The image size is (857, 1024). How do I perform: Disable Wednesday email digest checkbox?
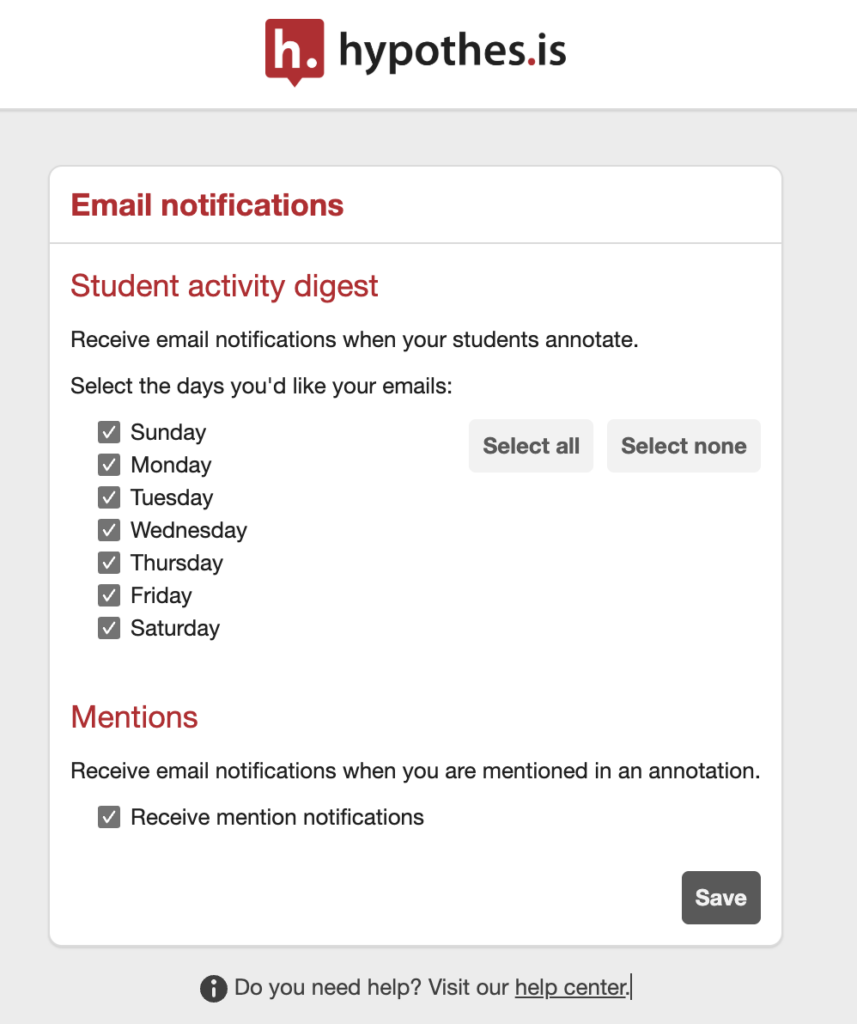pos(109,530)
